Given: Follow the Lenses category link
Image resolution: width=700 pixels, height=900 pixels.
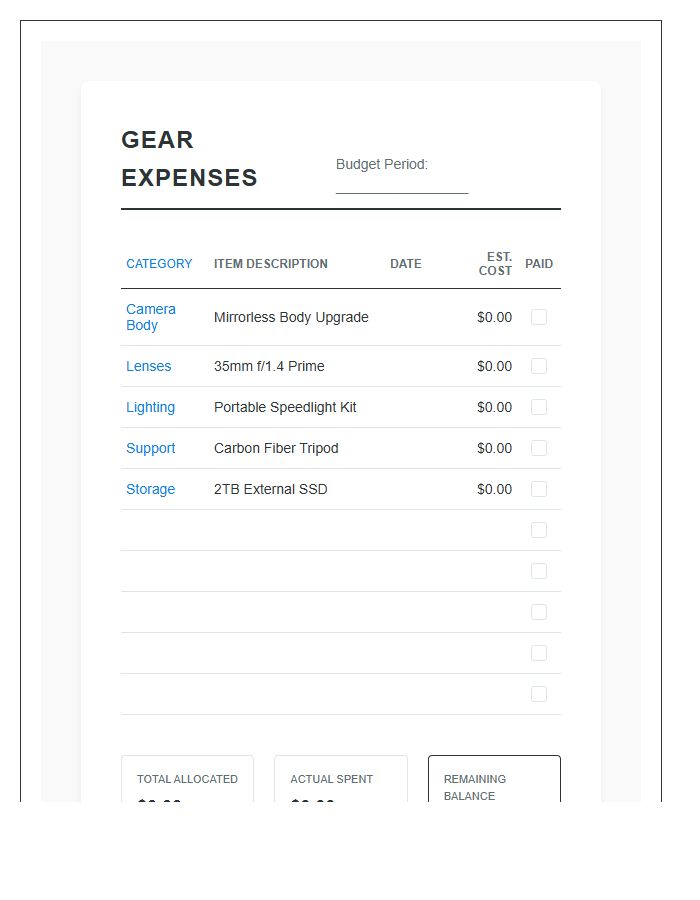Looking at the screenshot, I should [148, 366].
